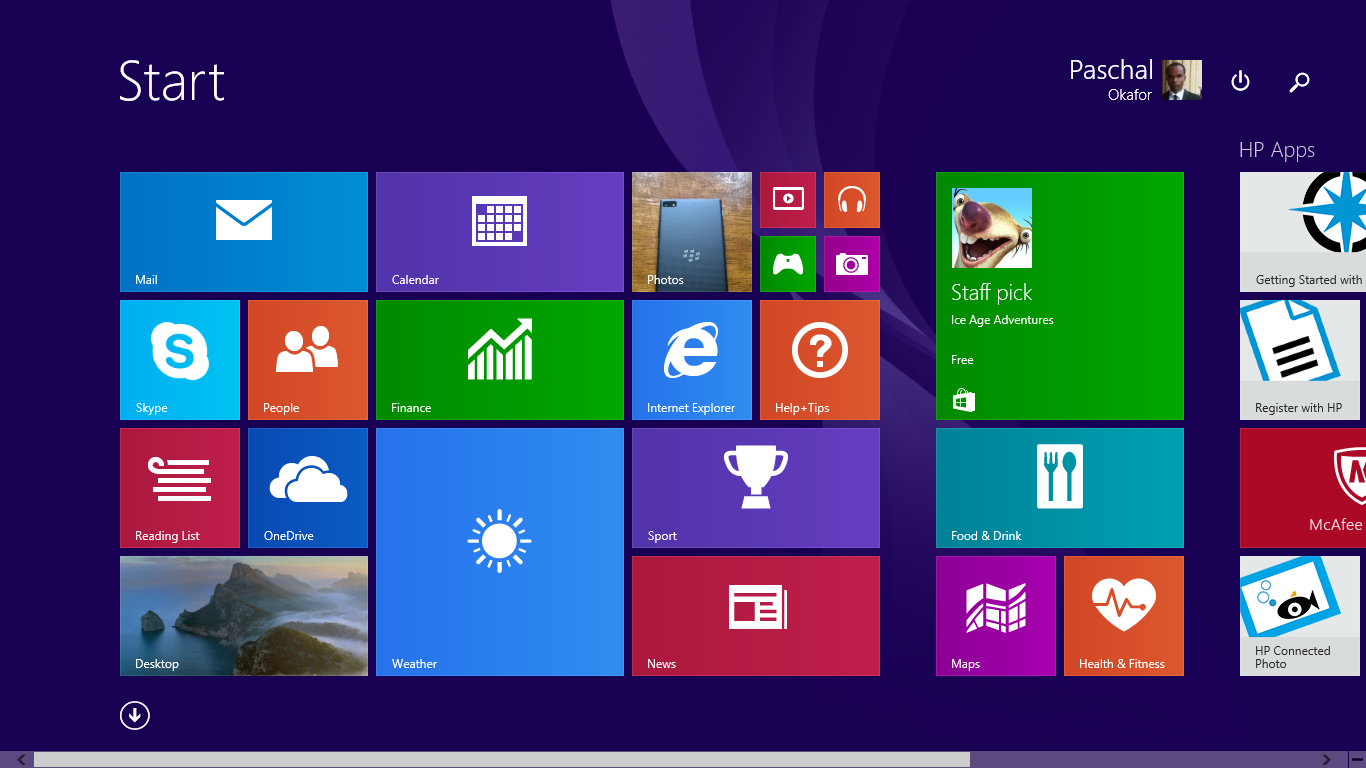Launch Internet Explorer tile

692,360
